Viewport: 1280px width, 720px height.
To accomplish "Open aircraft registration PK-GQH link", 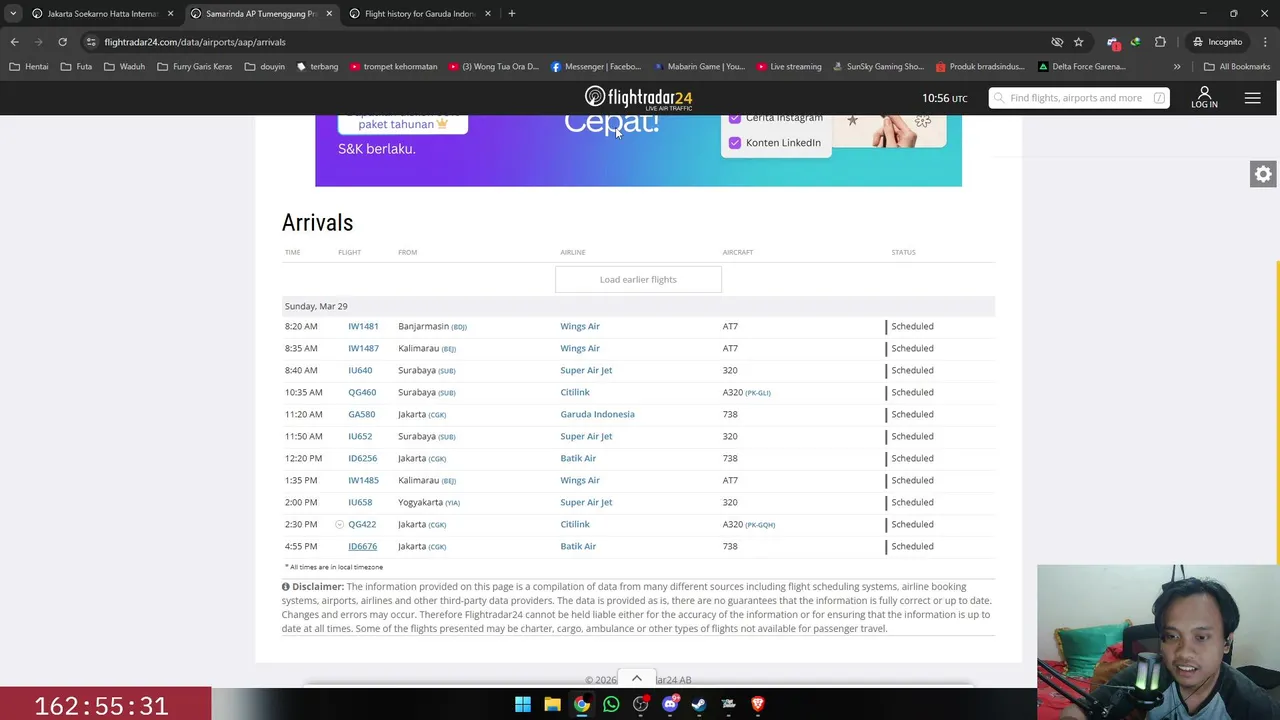I will tap(760, 525).
